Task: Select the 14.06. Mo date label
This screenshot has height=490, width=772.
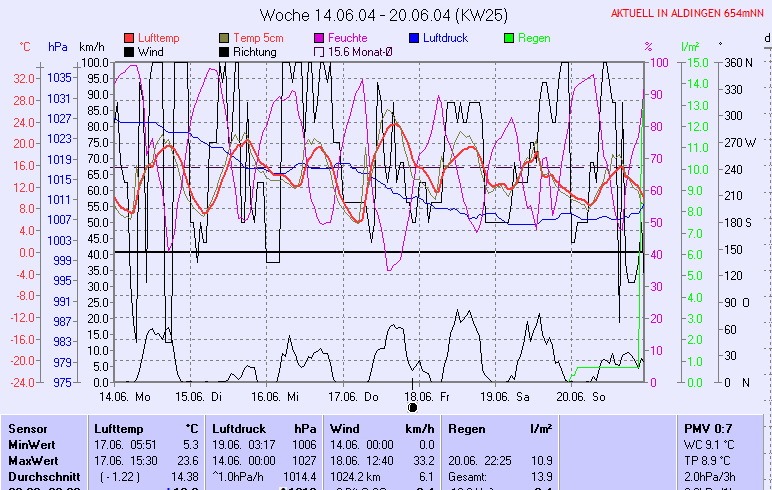Action: click(x=133, y=396)
